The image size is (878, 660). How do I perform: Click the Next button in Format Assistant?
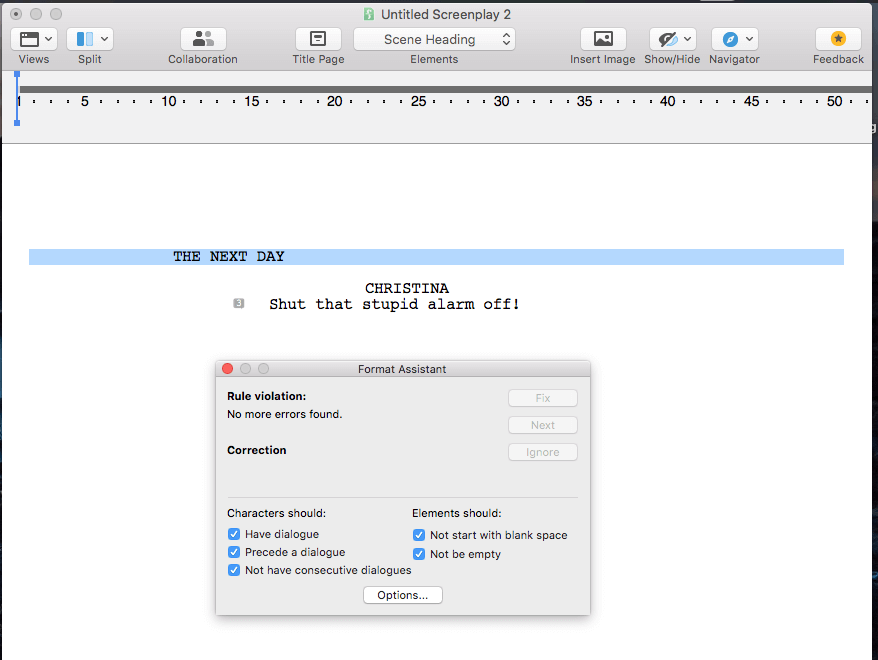tap(543, 425)
